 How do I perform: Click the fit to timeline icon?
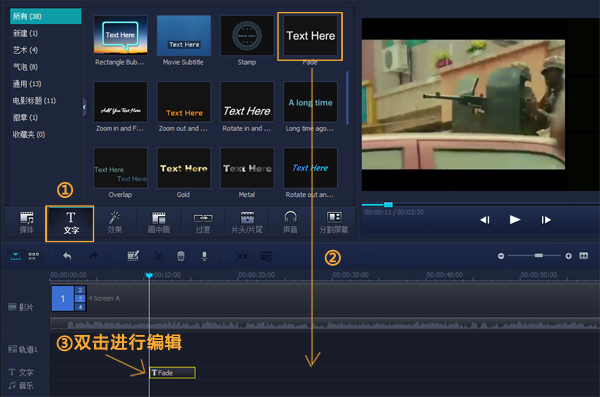584,255
